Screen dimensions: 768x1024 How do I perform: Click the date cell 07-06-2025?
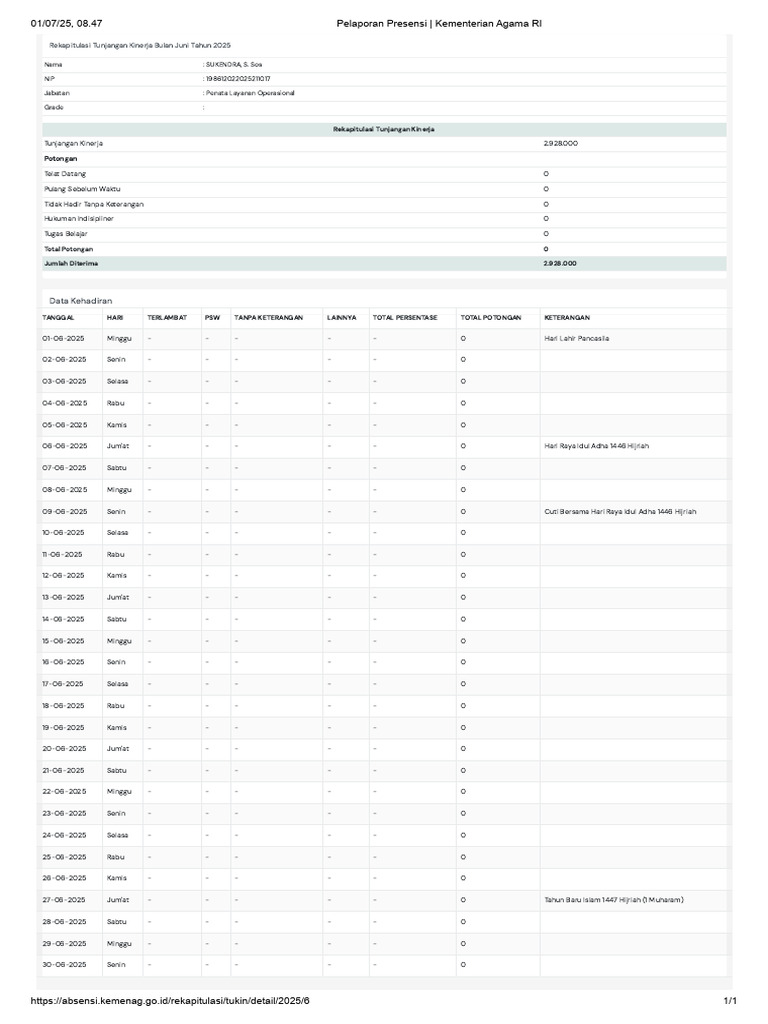tap(65, 468)
